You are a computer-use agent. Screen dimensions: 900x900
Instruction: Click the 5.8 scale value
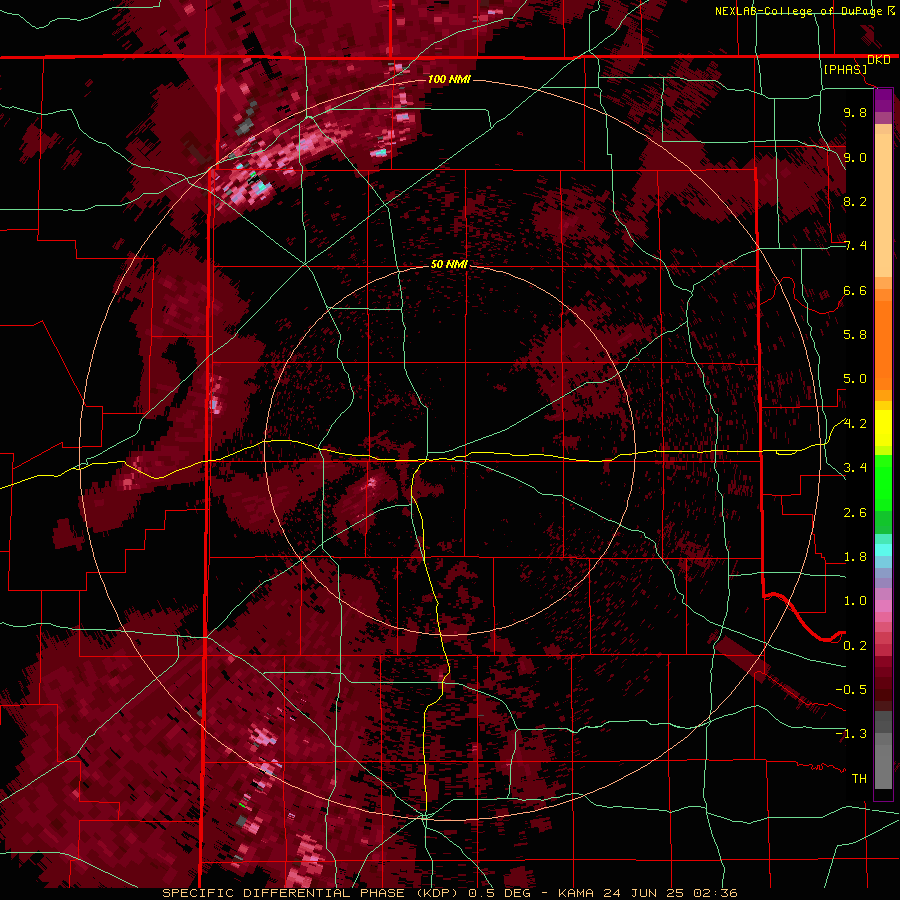pos(855,335)
